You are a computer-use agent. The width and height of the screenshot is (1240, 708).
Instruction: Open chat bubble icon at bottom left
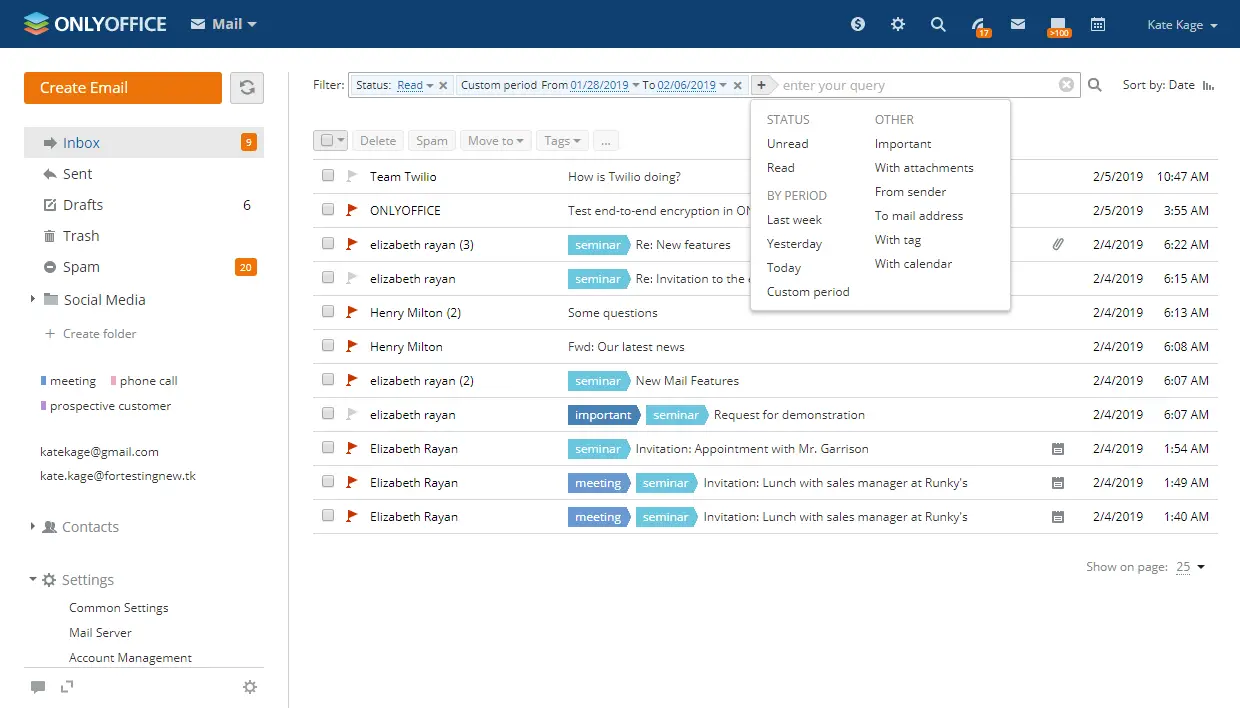pos(38,687)
